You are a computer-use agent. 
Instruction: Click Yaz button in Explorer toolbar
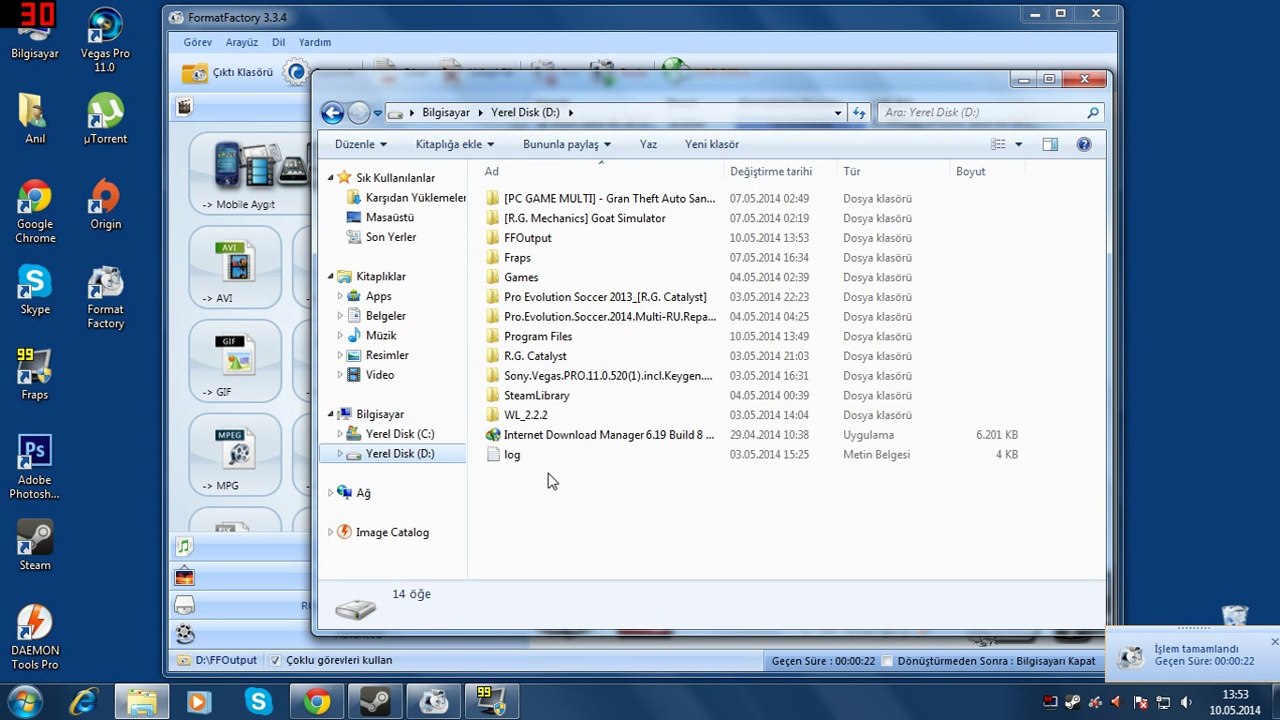pos(648,144)
